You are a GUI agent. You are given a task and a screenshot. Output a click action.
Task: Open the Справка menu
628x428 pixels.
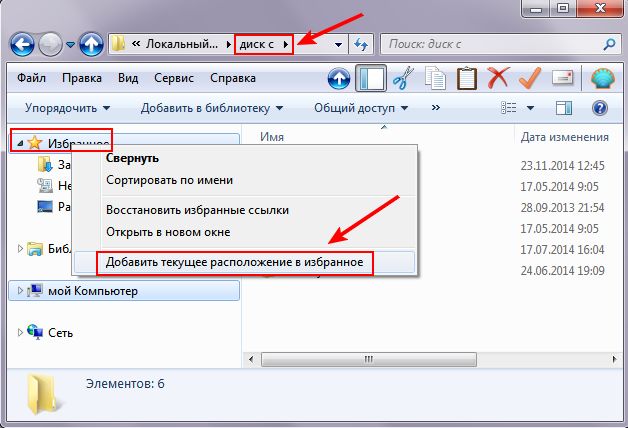tap(233, 78)
